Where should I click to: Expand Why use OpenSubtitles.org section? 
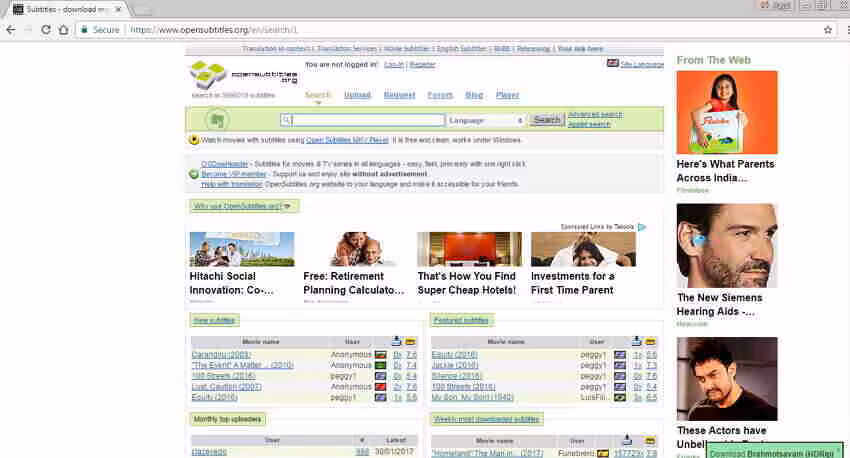tap(242, 206)
